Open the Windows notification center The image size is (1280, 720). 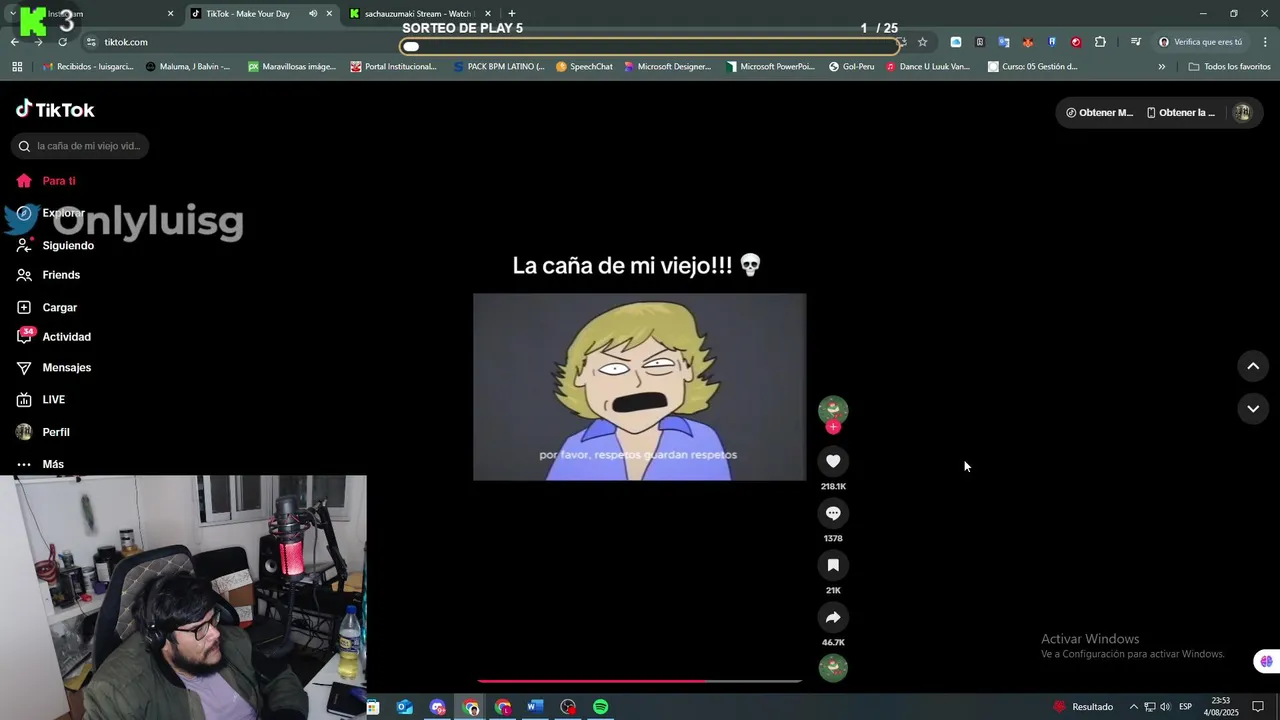pyautogui.click(x=1258, y=707)
